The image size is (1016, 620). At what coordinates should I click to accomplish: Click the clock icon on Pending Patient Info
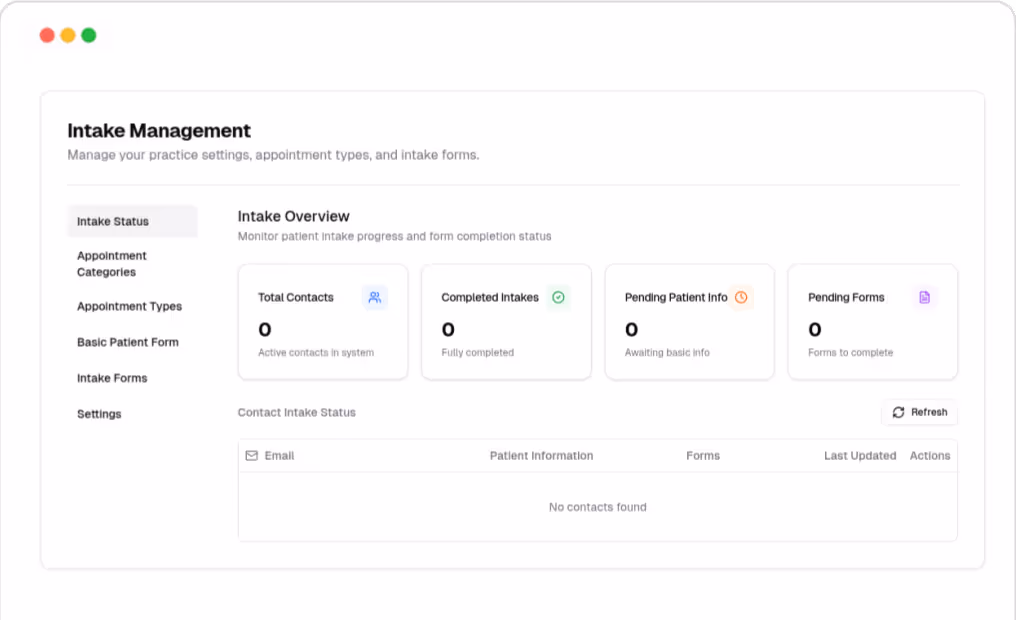coord(741,297)
